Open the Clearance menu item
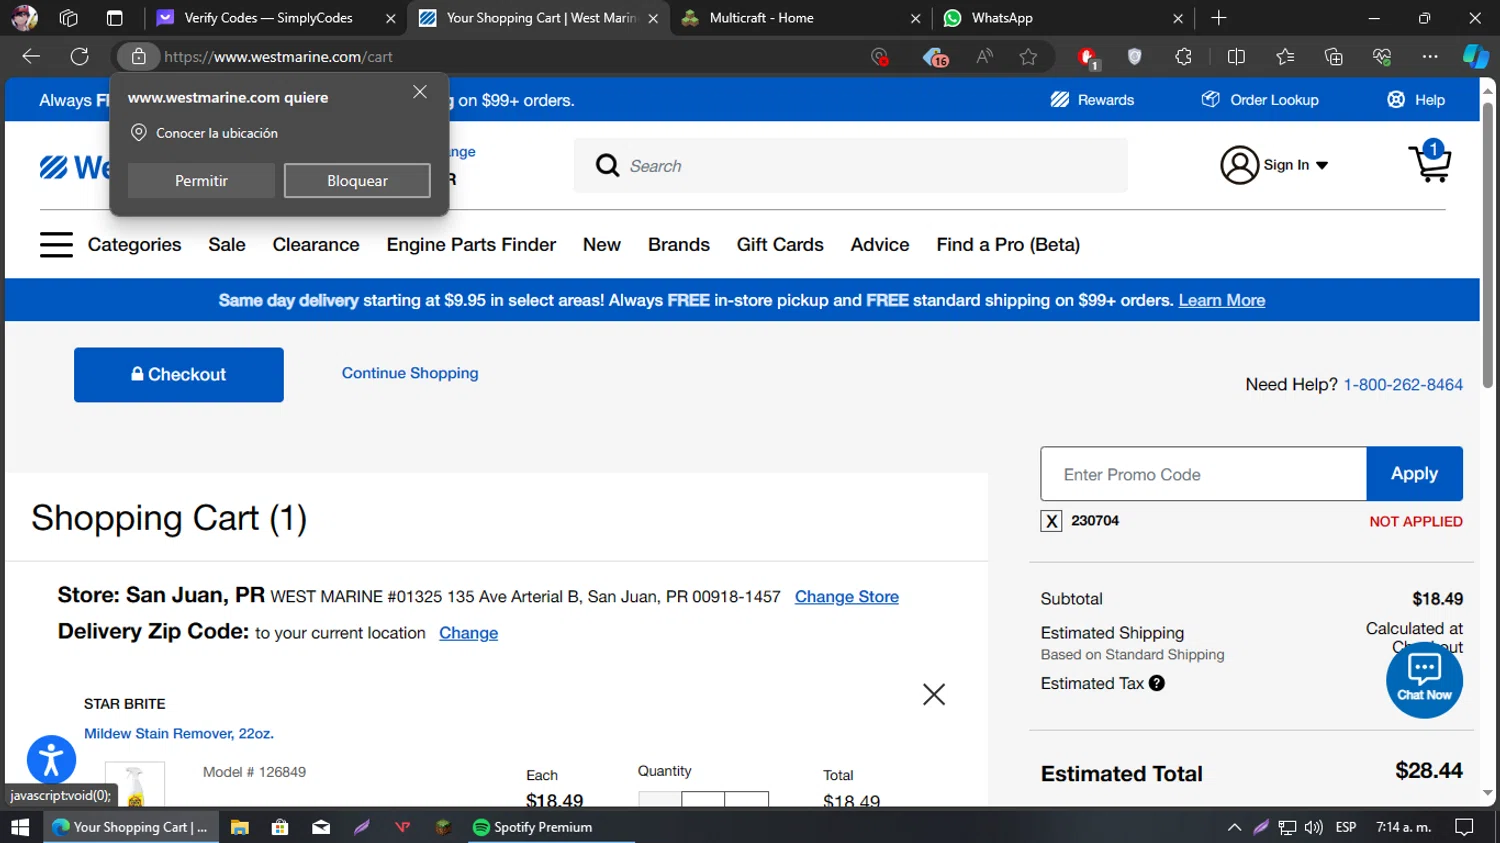The image size is (1500, 843). pos(316,245)
